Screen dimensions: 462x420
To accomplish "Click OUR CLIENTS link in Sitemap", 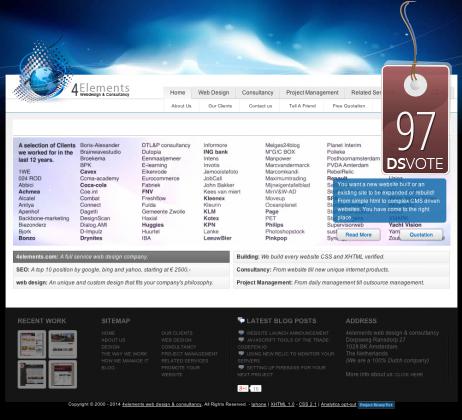I will (177, 333).
